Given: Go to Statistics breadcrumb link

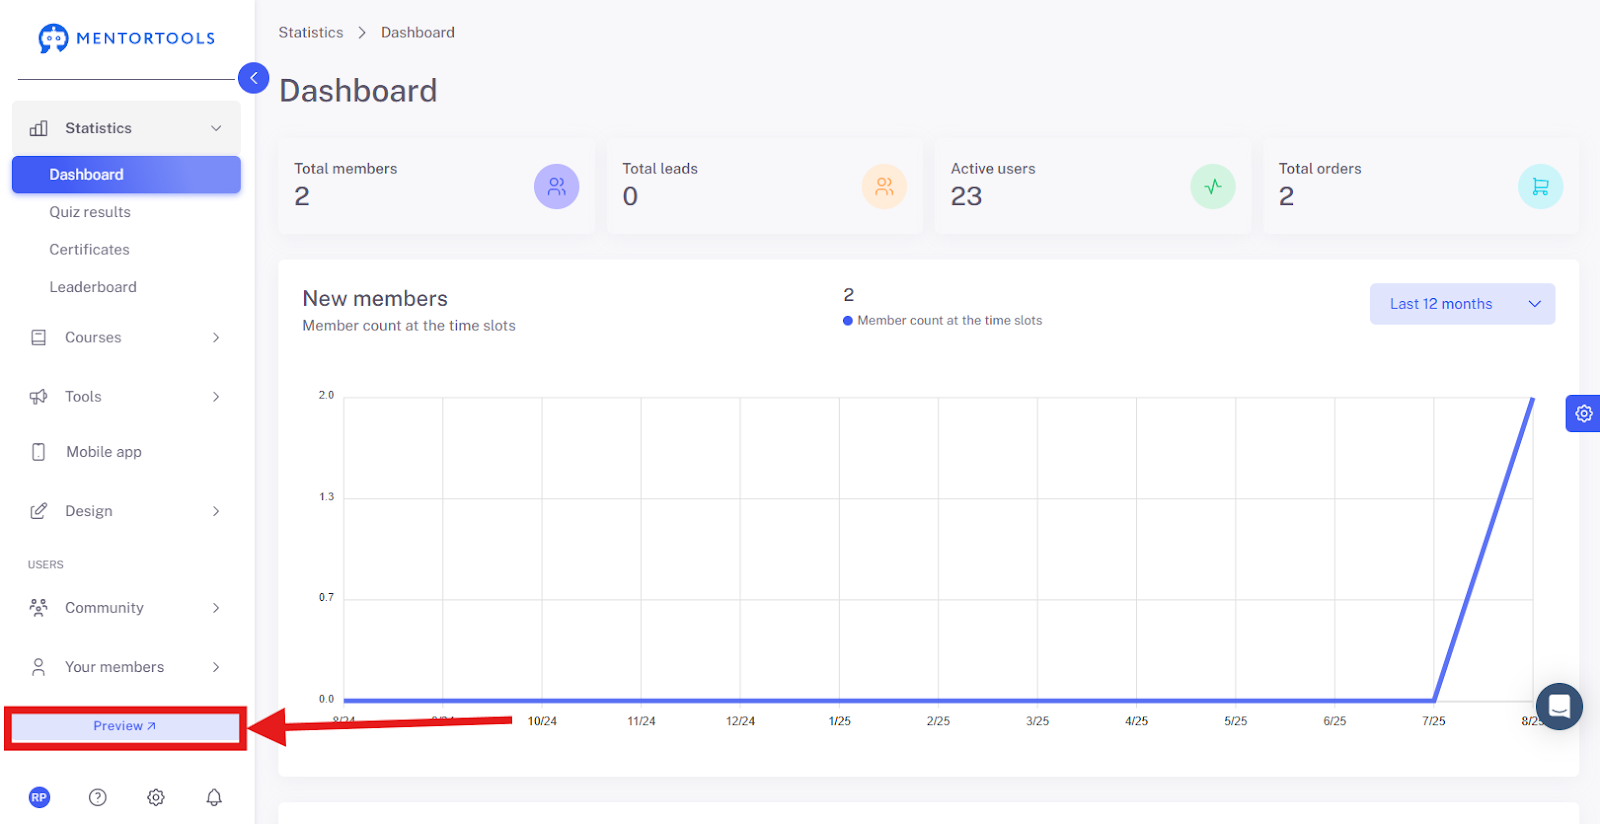Looking at the screenshot, I should tap(311, 32).
